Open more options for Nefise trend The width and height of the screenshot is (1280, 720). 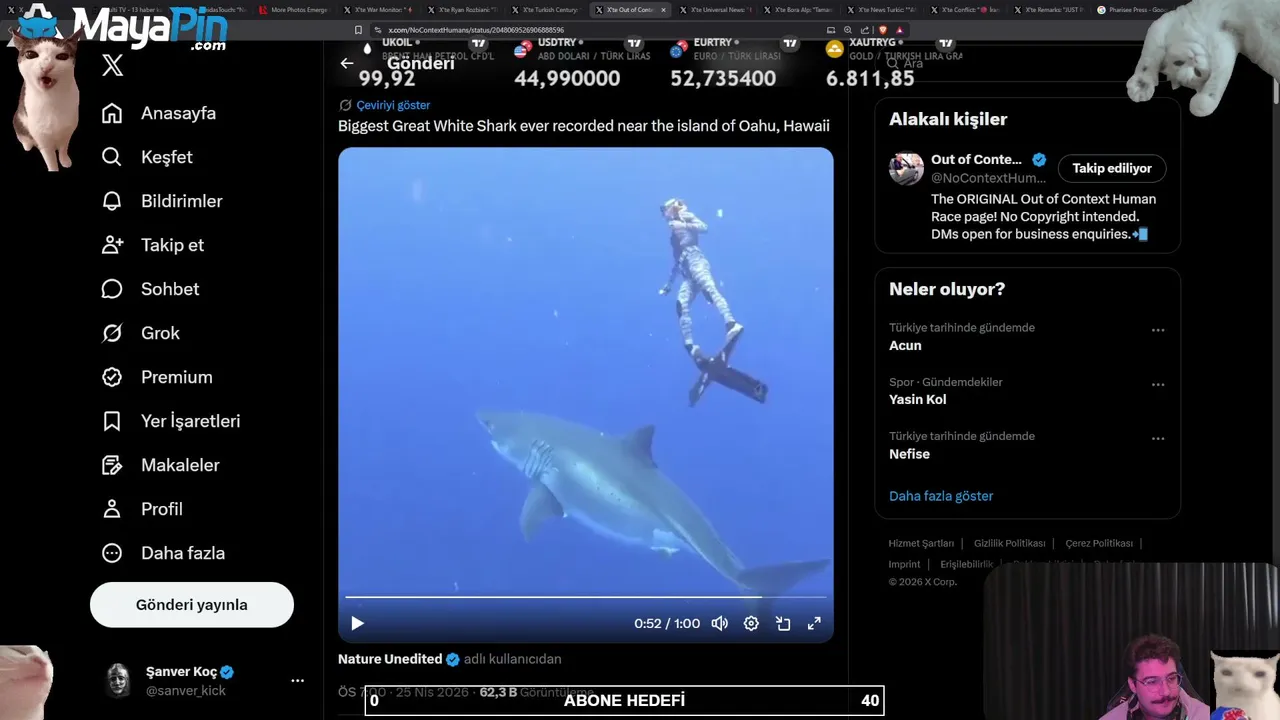tap(1158, 438)
